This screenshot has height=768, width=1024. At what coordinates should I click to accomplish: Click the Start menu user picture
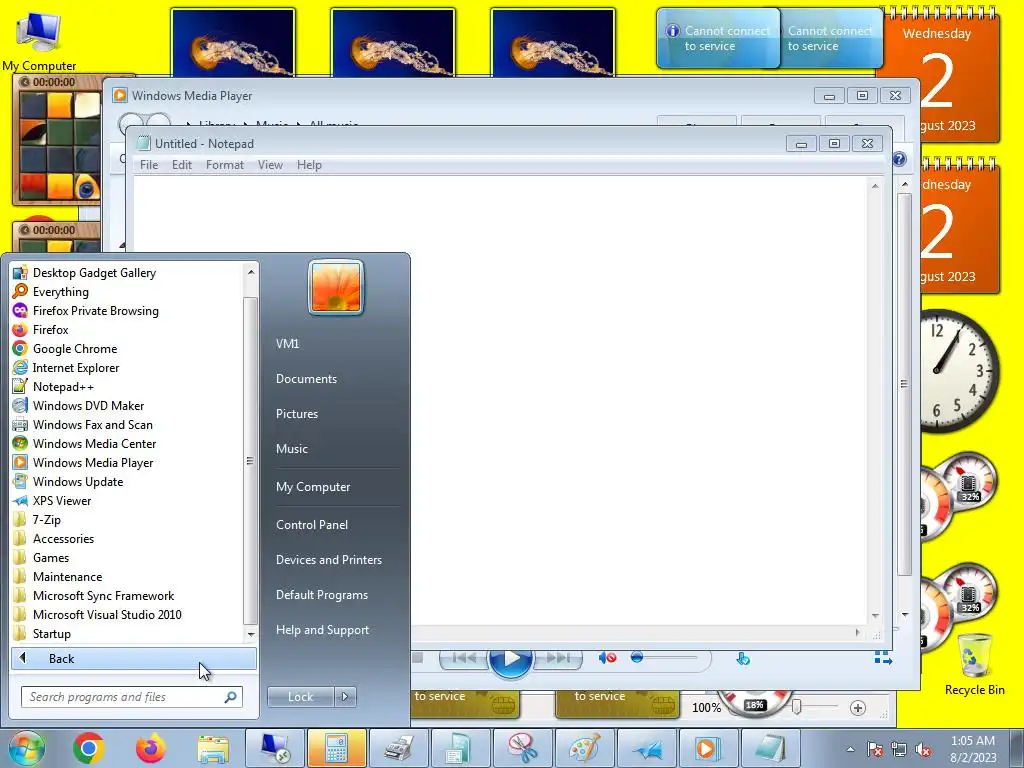click(336, 287)
